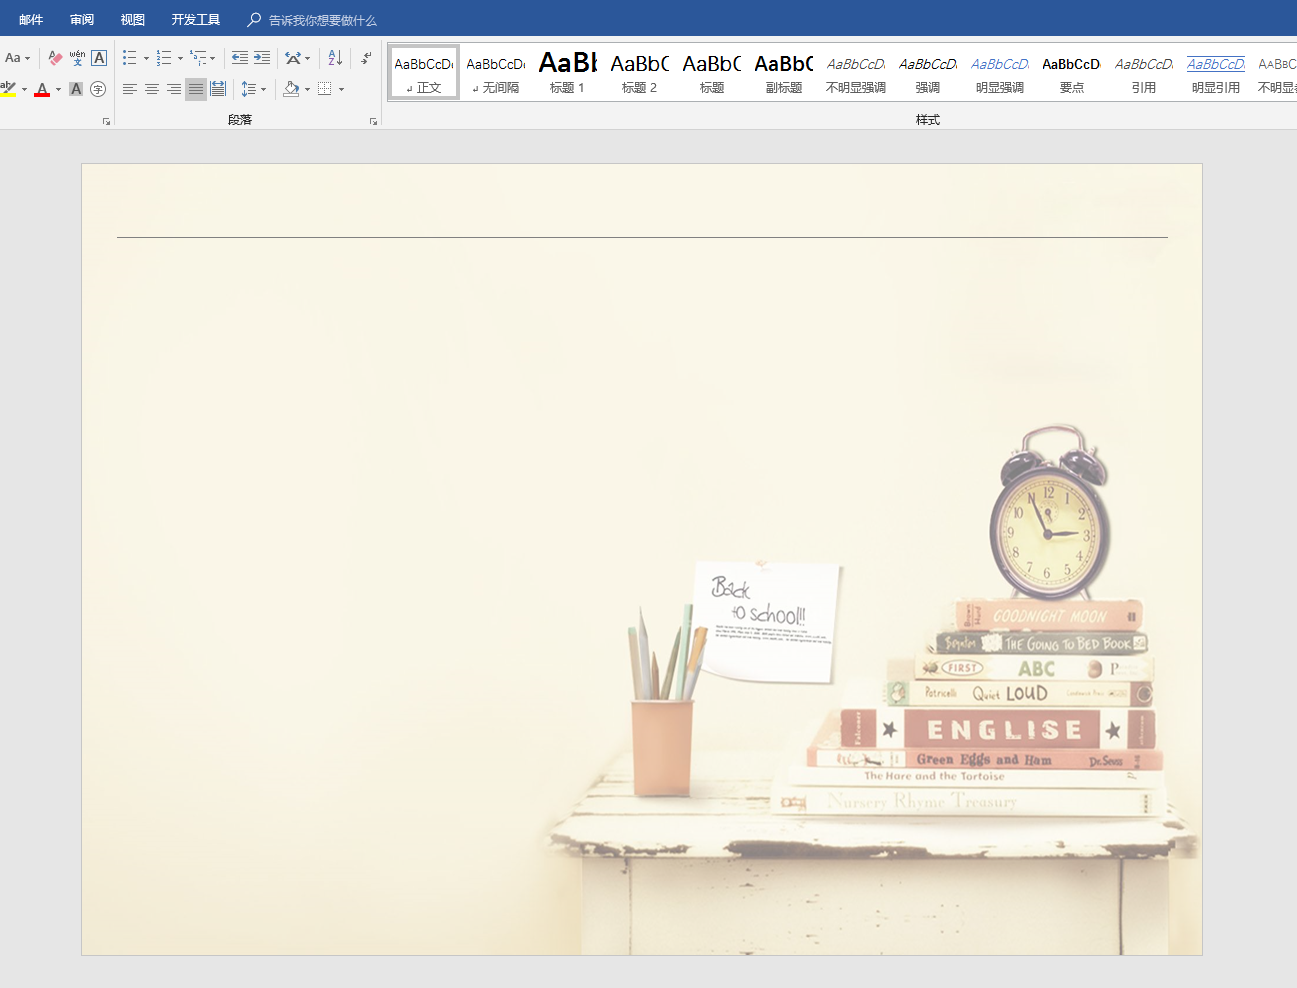The width and height of the screenshot is (1297, 988).
Task: Apply yellow text highlight color
Action: coord(8,89)
